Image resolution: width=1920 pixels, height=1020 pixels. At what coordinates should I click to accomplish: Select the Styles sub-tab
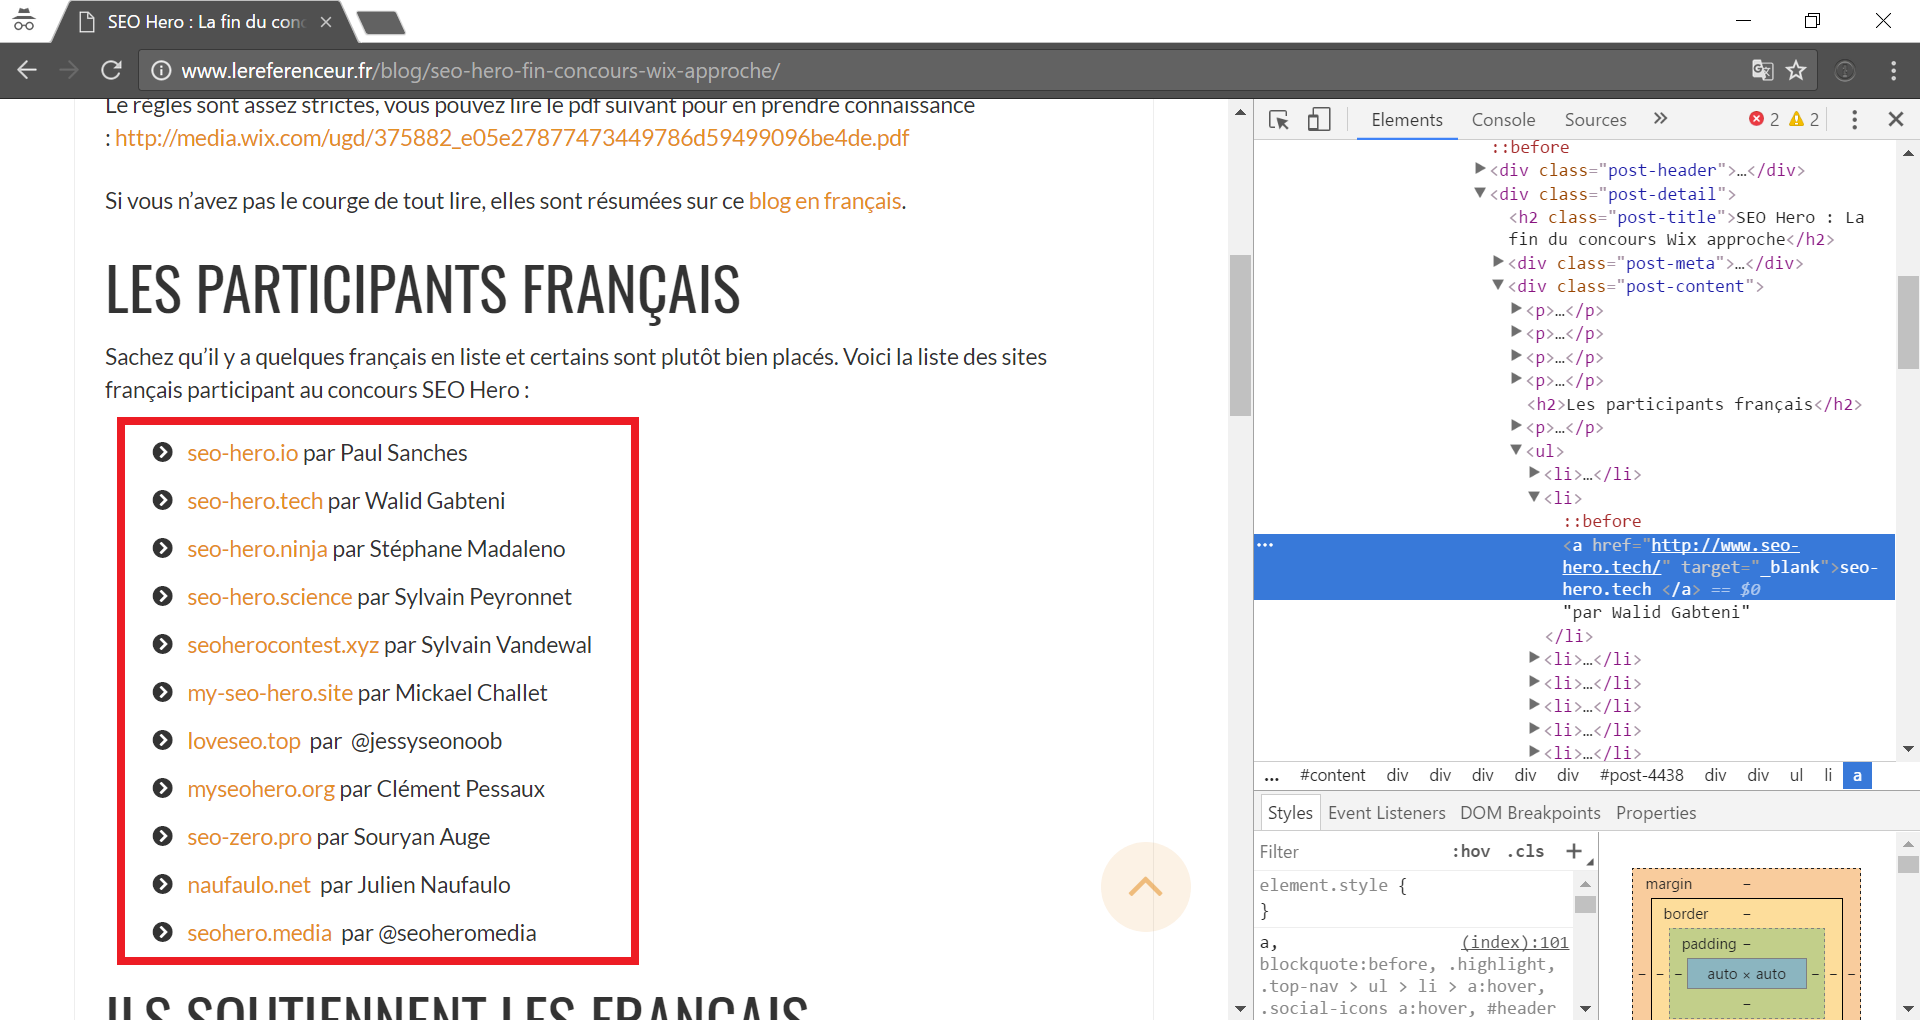[x=1290, y=813]
